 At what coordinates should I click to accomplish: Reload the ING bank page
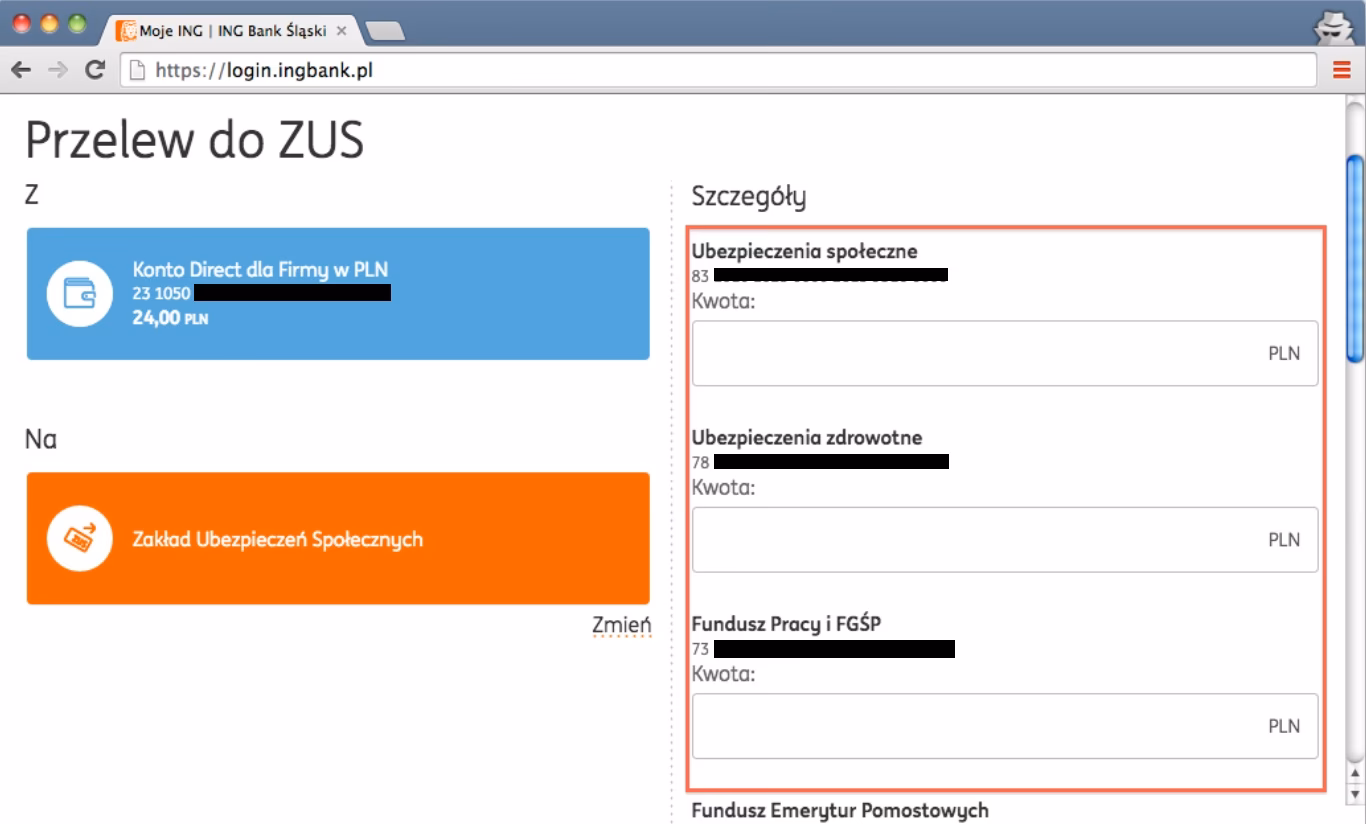pos(95,71)
